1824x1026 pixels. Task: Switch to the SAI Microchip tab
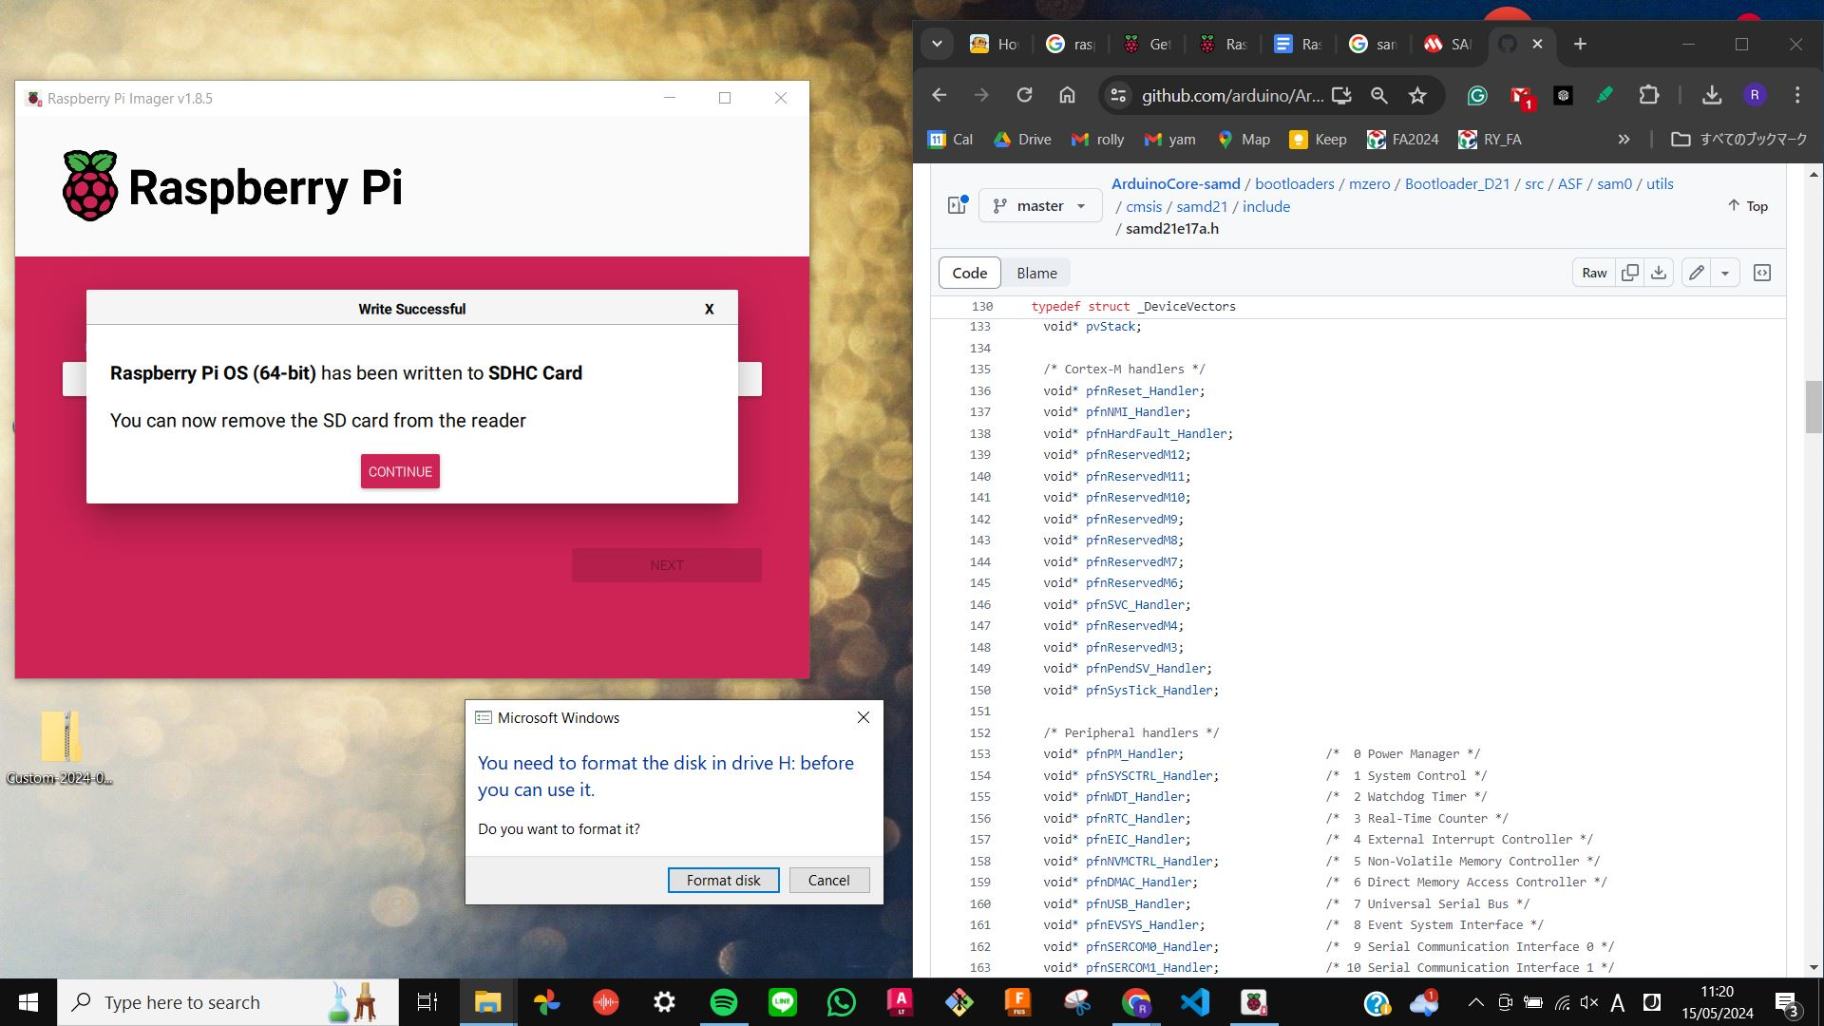pos(1447,44)
